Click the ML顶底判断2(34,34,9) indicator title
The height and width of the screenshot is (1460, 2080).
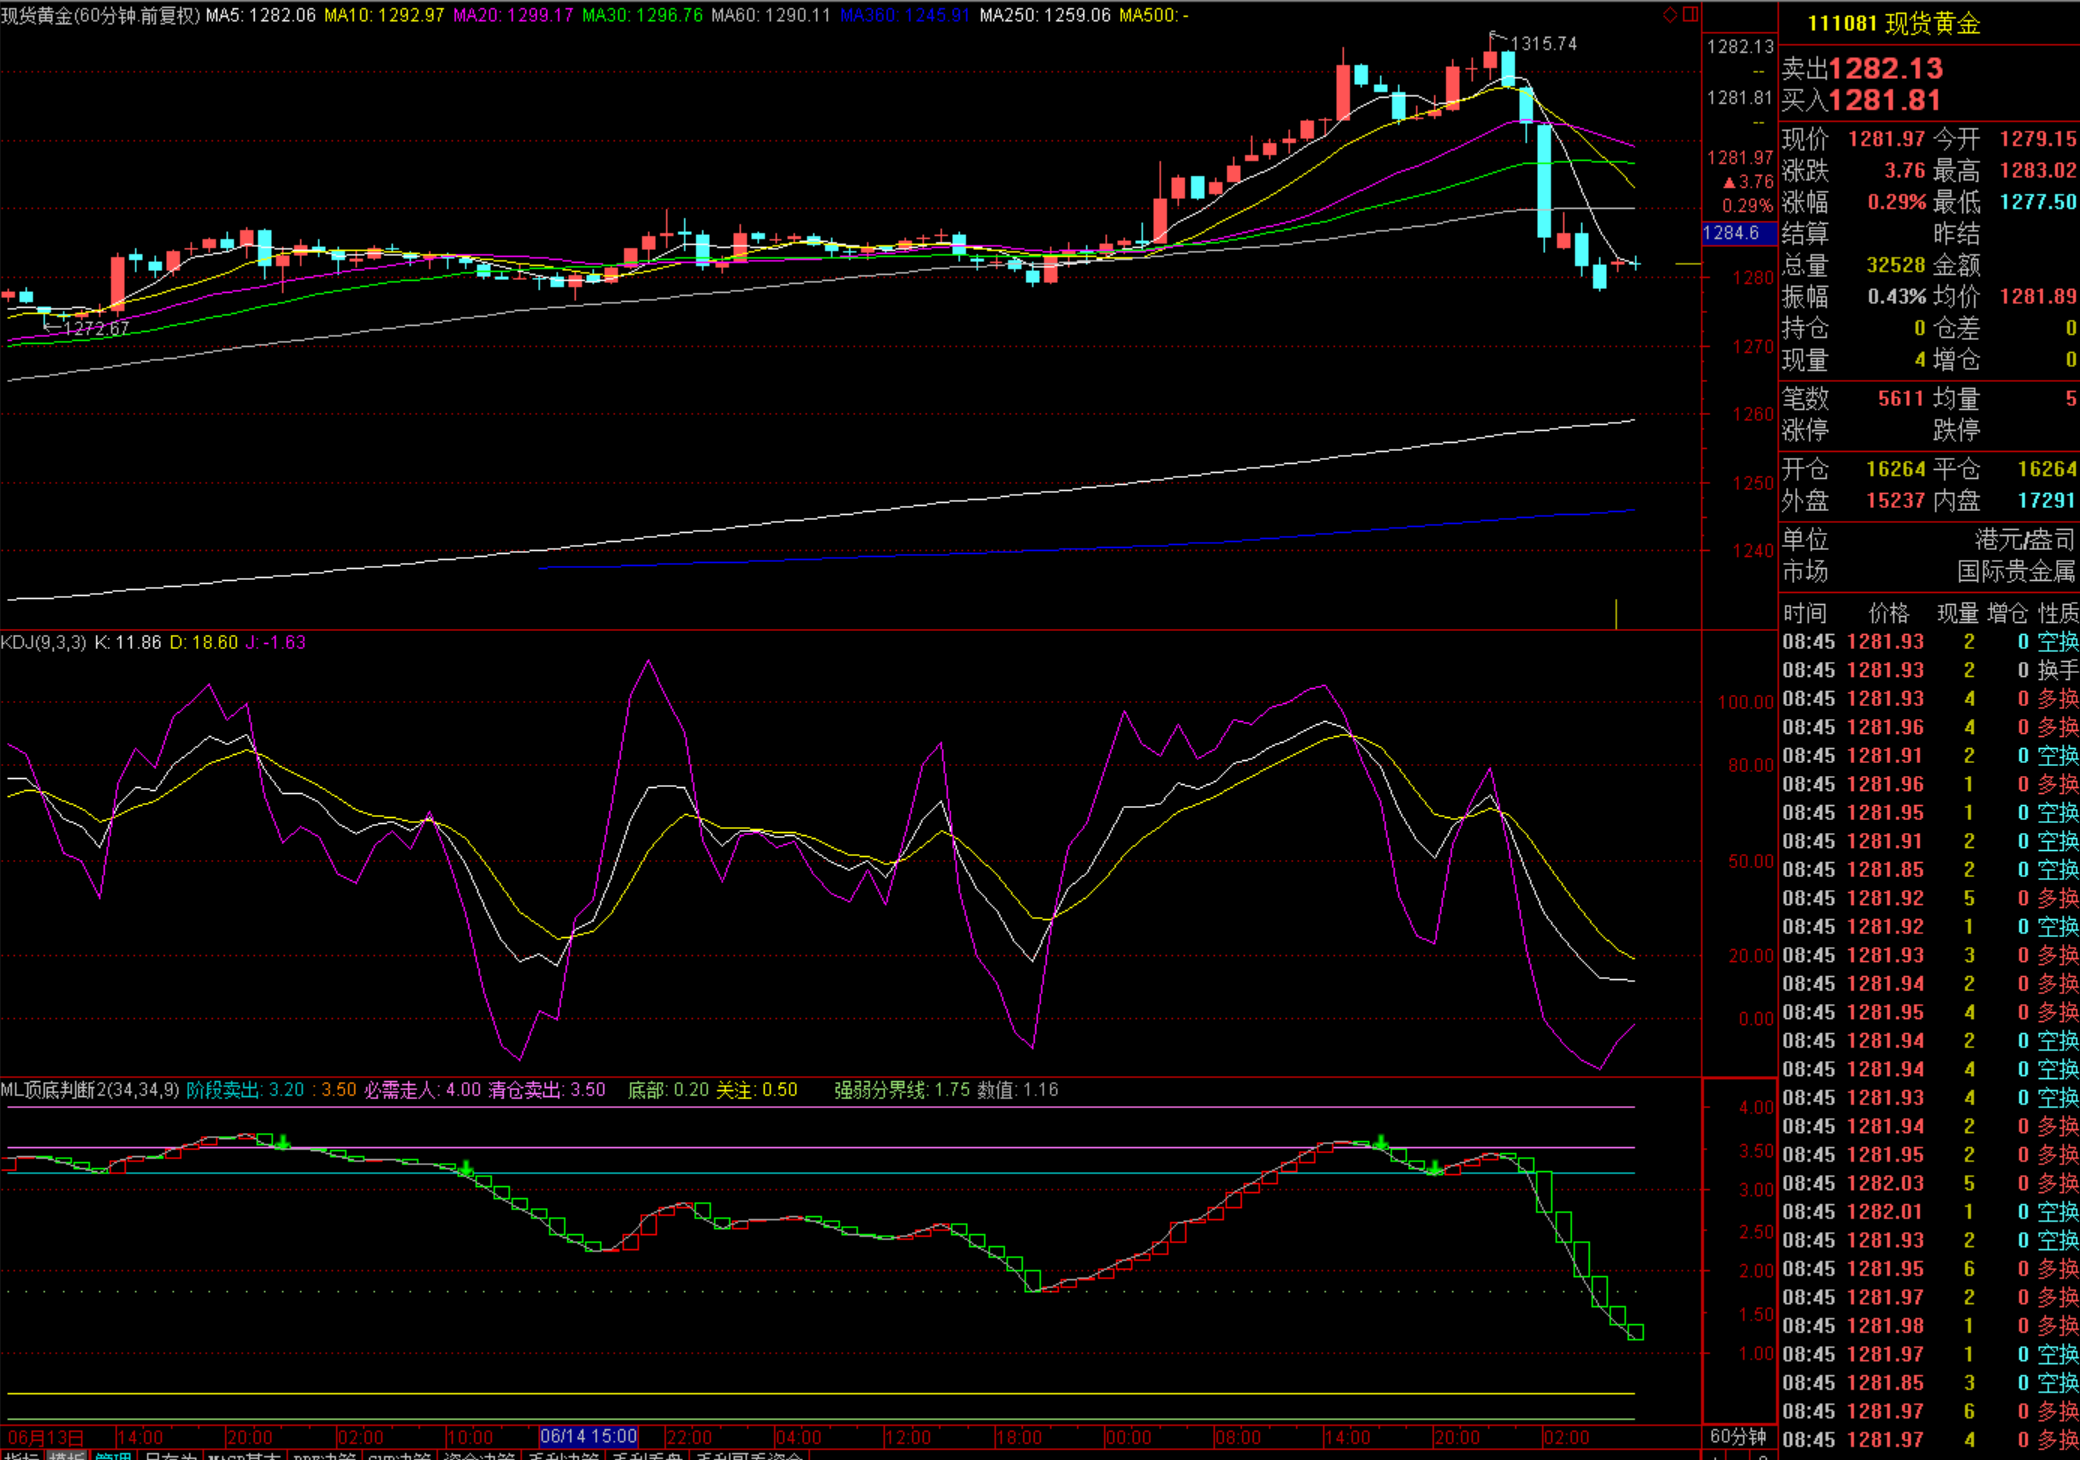coord(90,1089)
